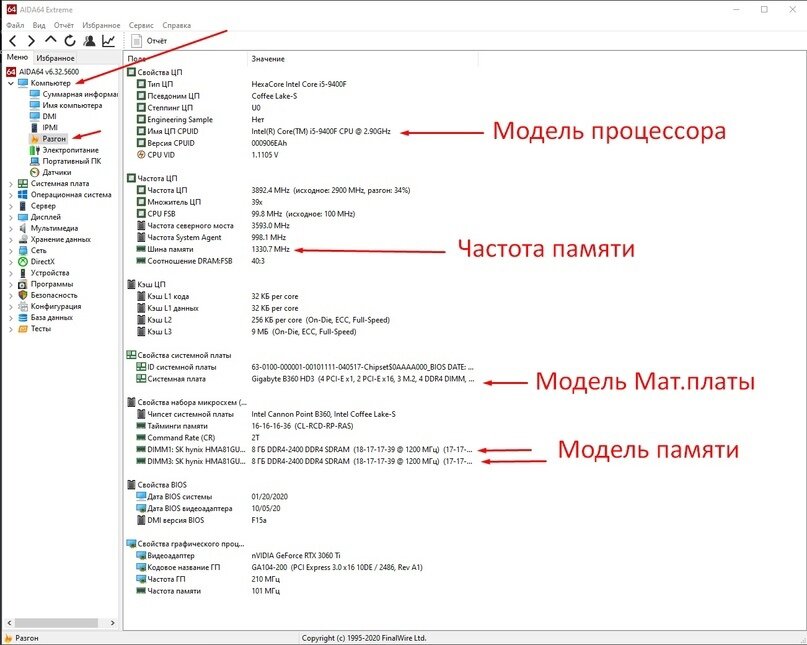The image size is (807, 645).
Task: Click the Тесты tree icon
Action: [x=23, y=328]
